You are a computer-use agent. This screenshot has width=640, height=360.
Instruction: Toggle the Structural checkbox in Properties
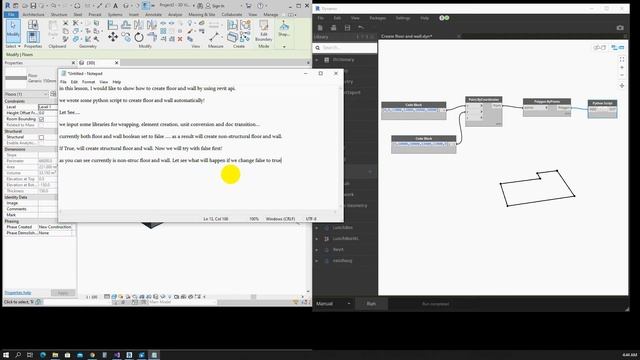41,138
